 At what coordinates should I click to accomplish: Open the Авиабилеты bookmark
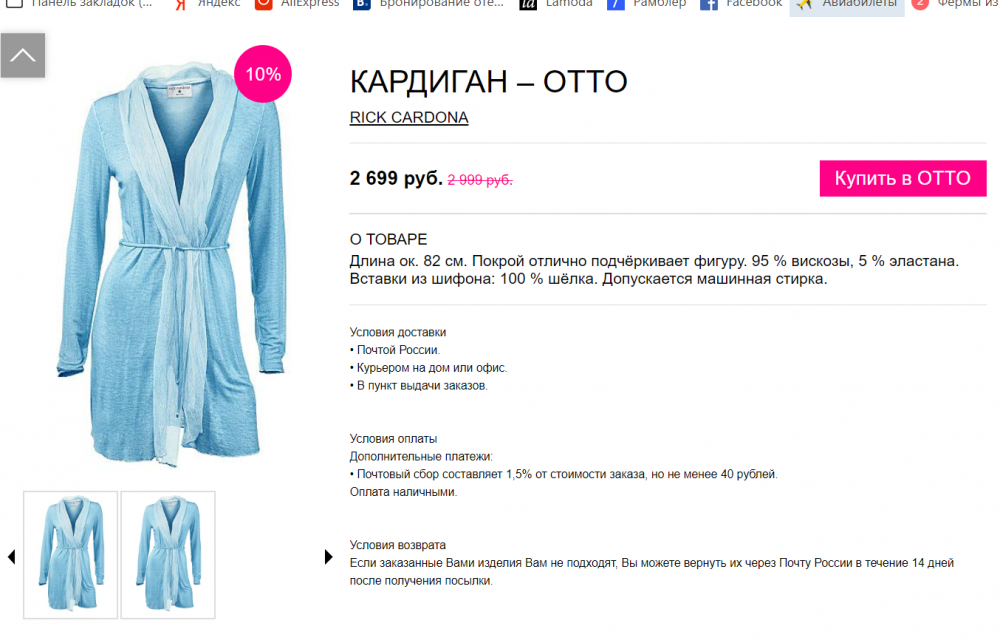pyautogui.click(x=846, y=5)
